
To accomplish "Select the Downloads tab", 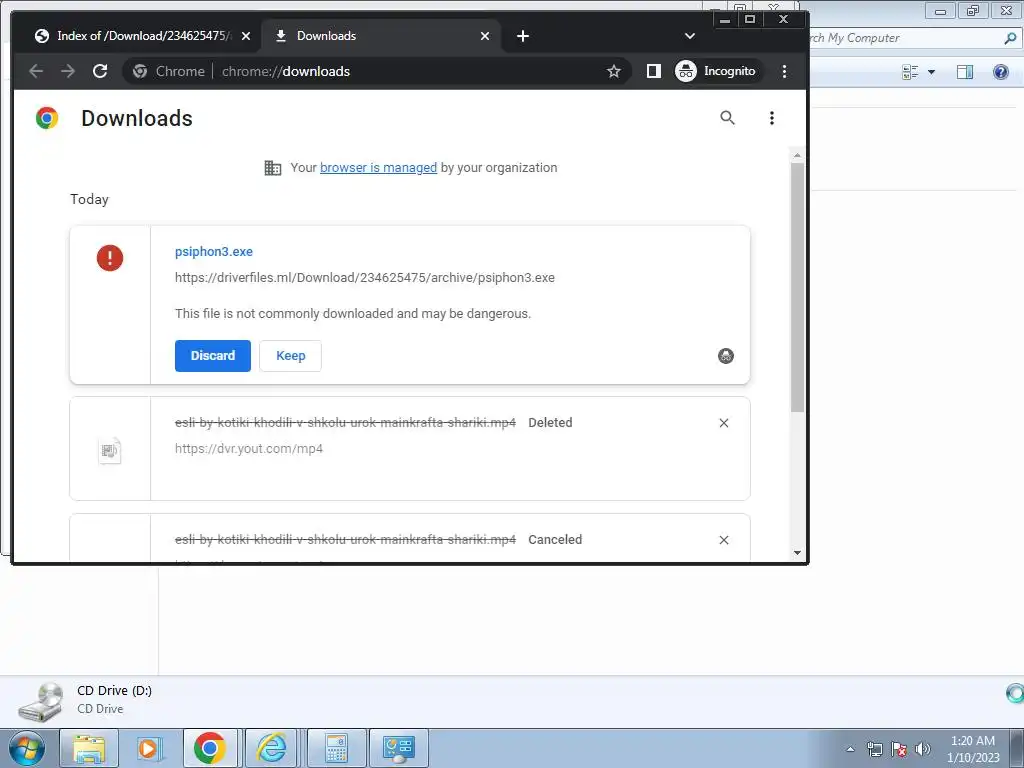I will point(381,36).
